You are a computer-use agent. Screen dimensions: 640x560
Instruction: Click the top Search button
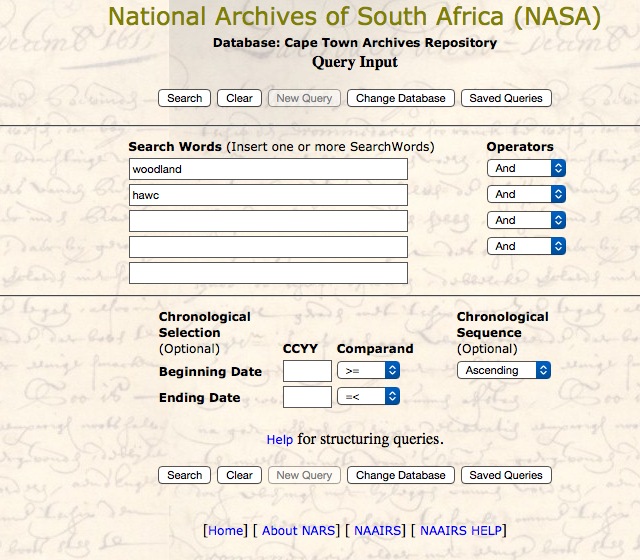click(x=184, y=98)
